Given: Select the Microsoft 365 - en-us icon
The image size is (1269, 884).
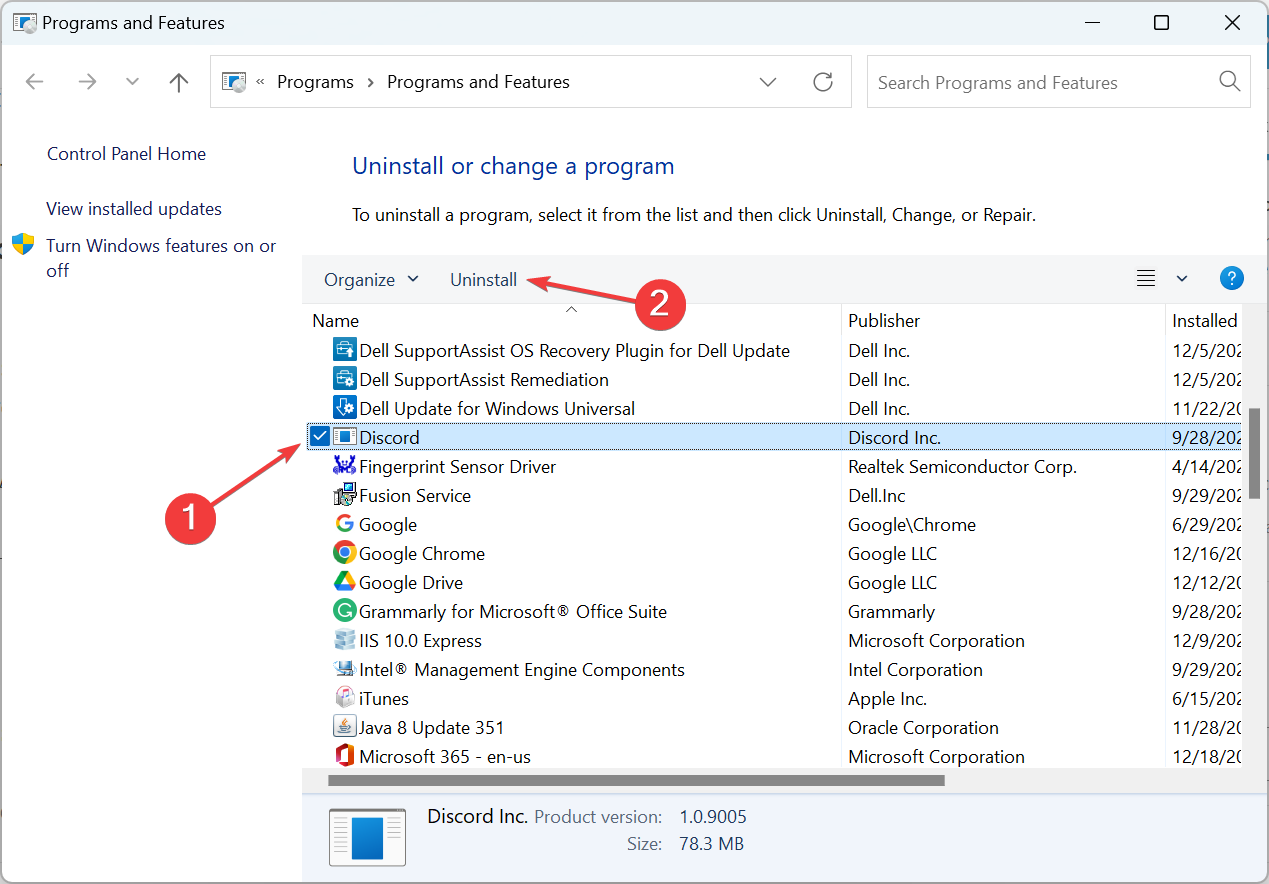Looking at the screenshot, I should 344,756.
